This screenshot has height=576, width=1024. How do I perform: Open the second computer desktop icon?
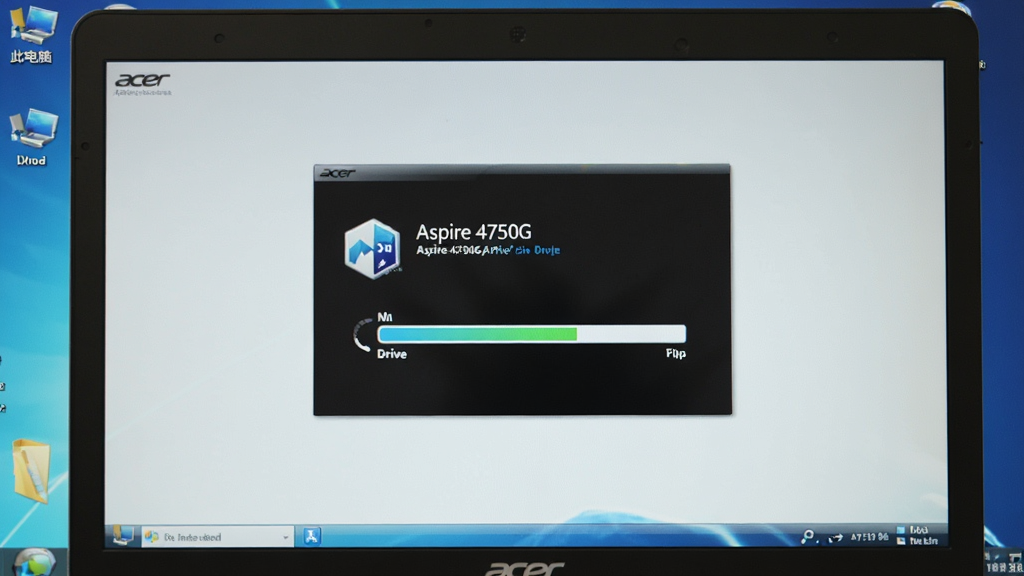click(33, 137)
